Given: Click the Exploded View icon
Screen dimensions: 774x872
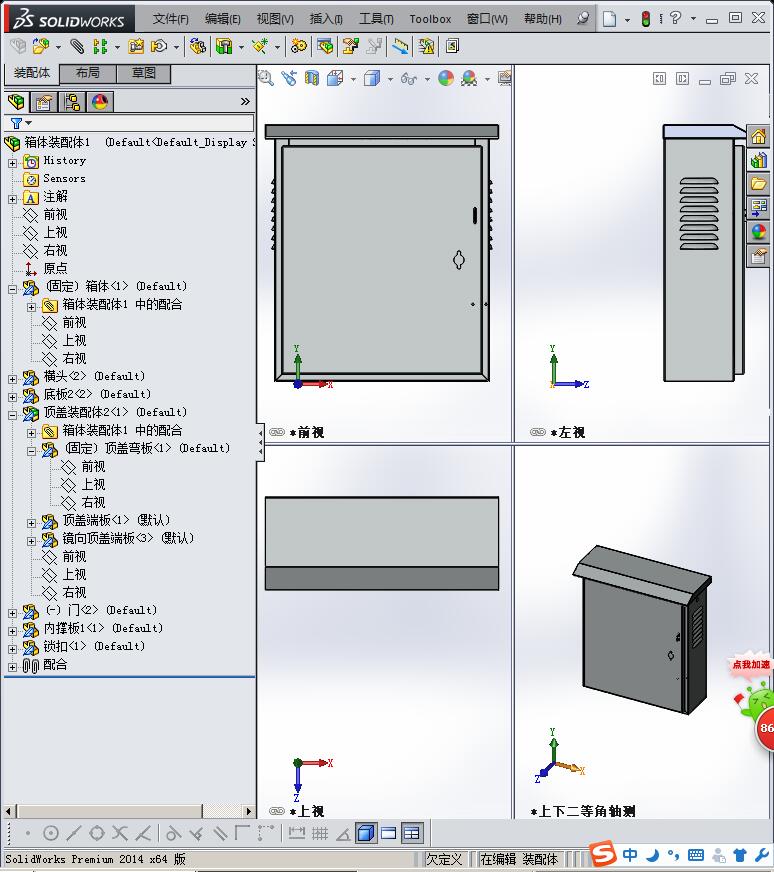Looking at the screenshot, I should click(x=350, y=46).
